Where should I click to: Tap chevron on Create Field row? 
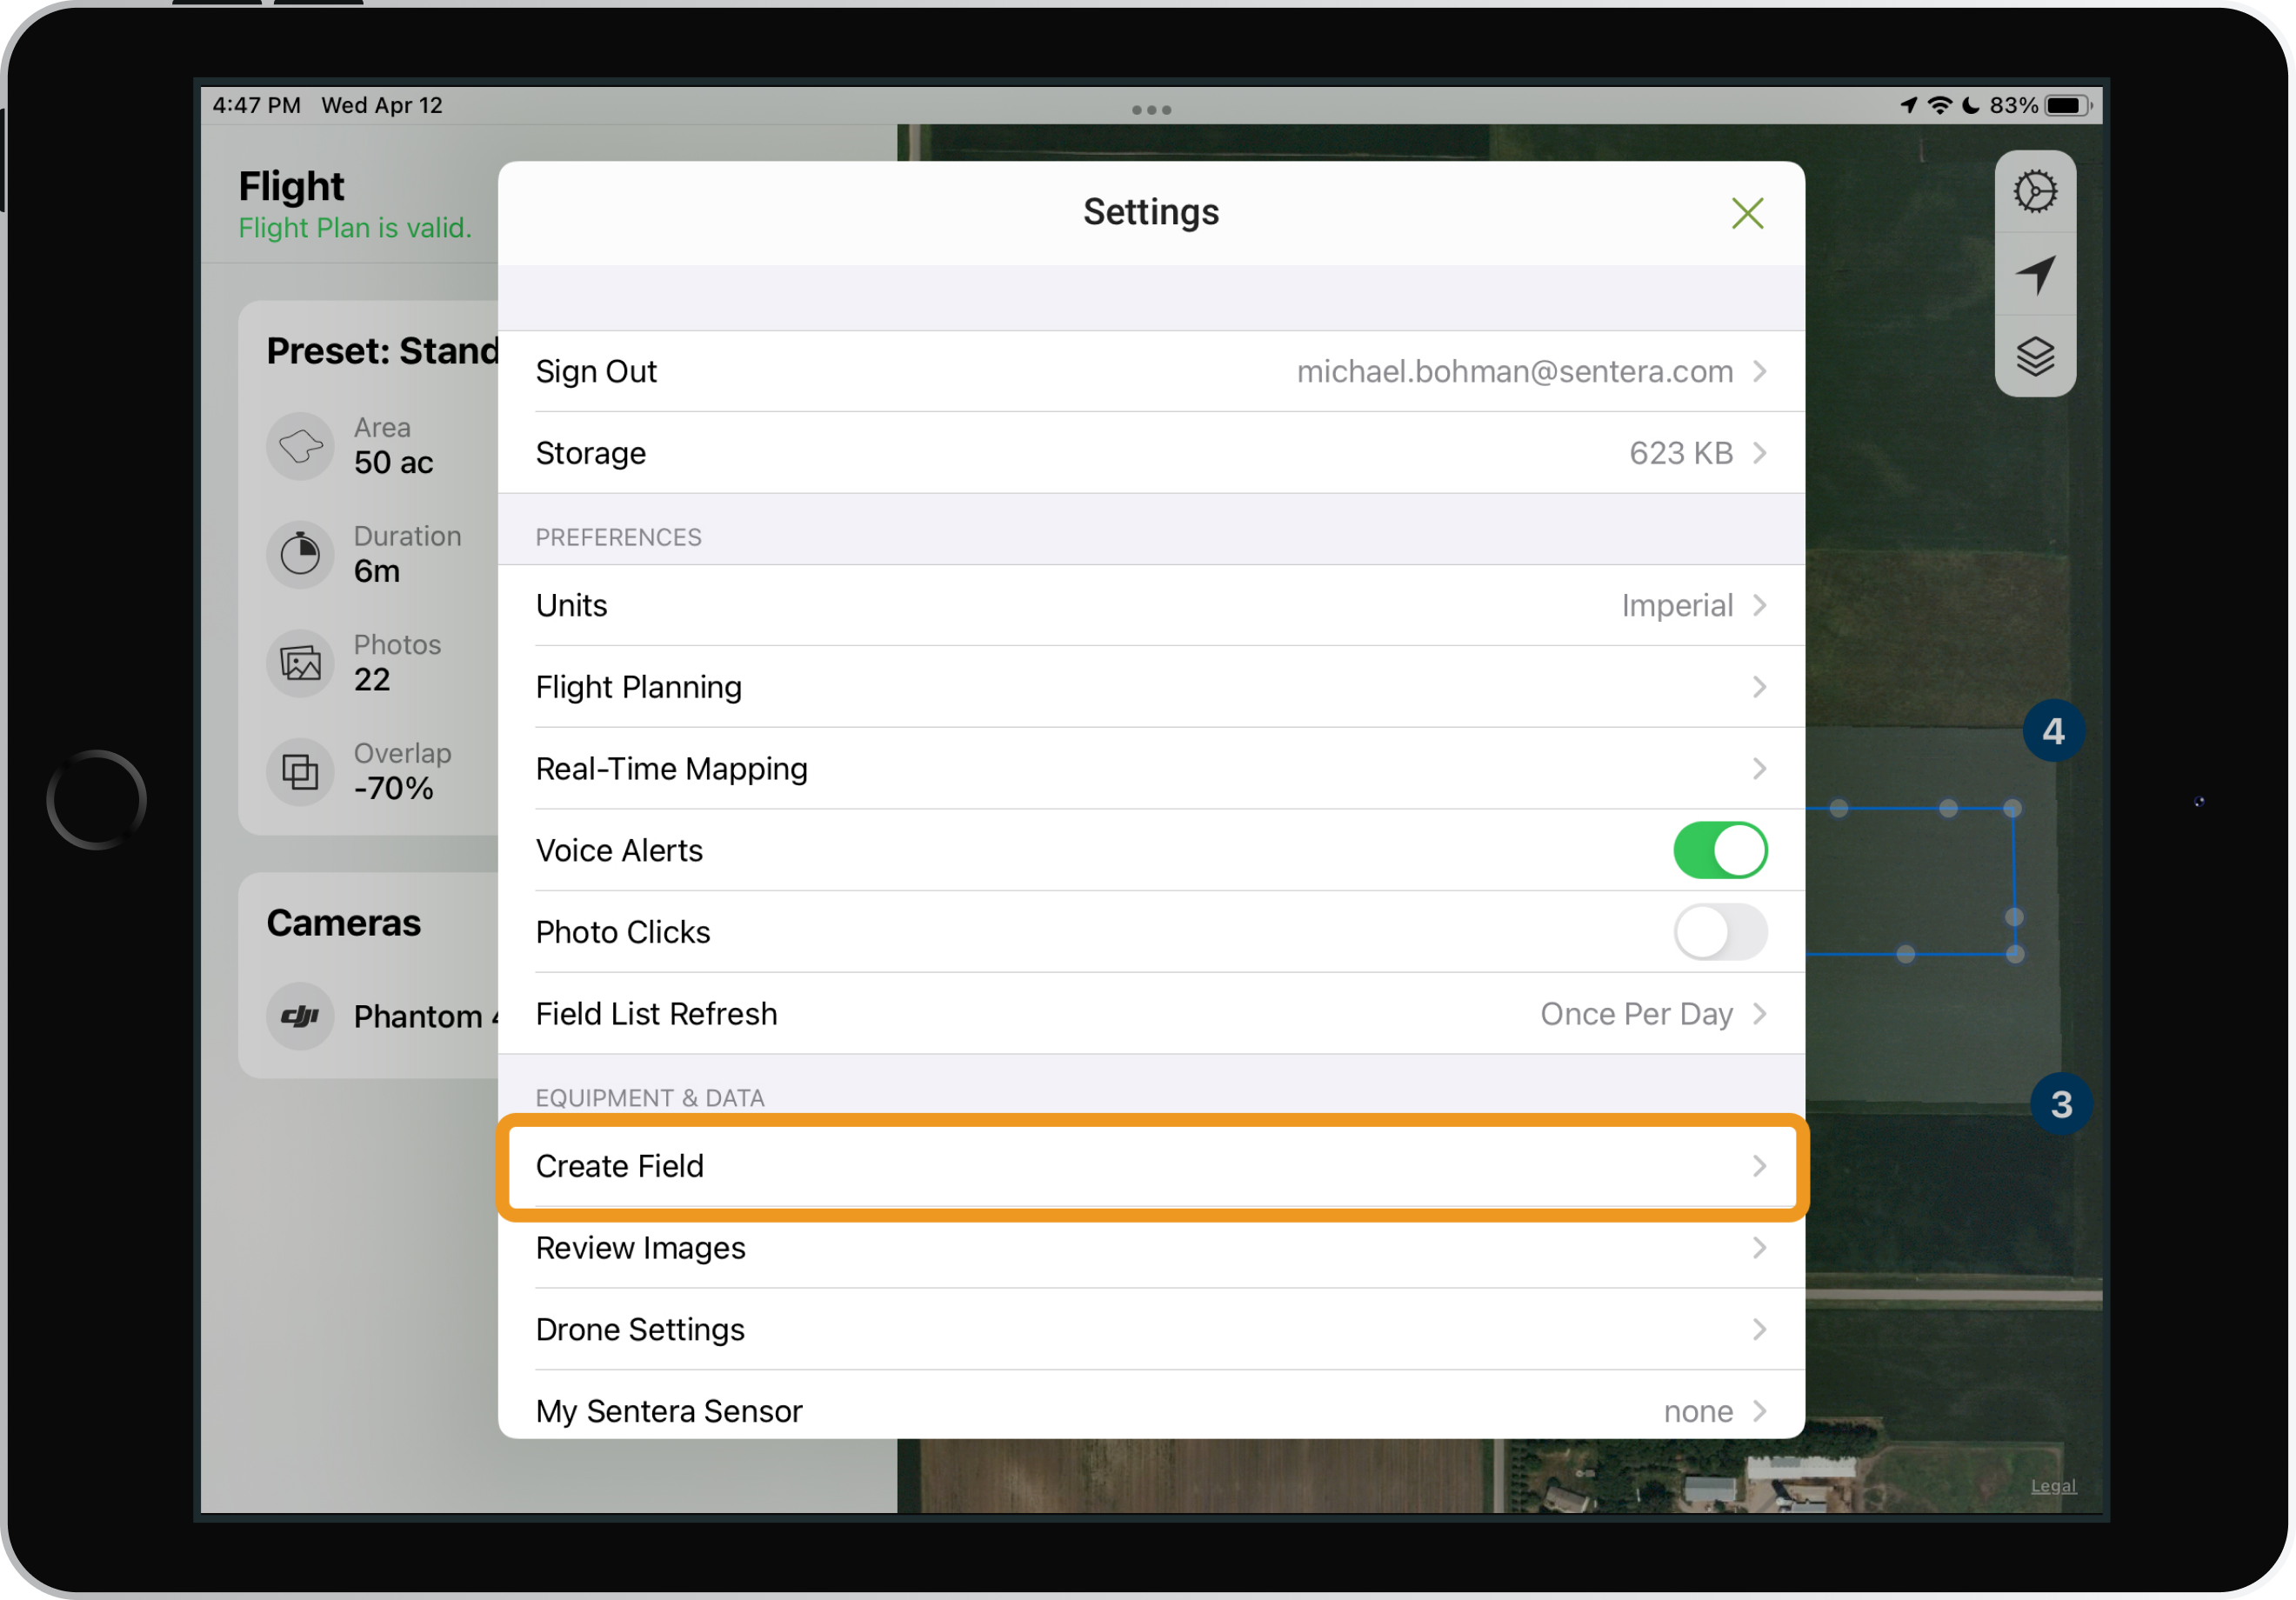(1760, 1166)
